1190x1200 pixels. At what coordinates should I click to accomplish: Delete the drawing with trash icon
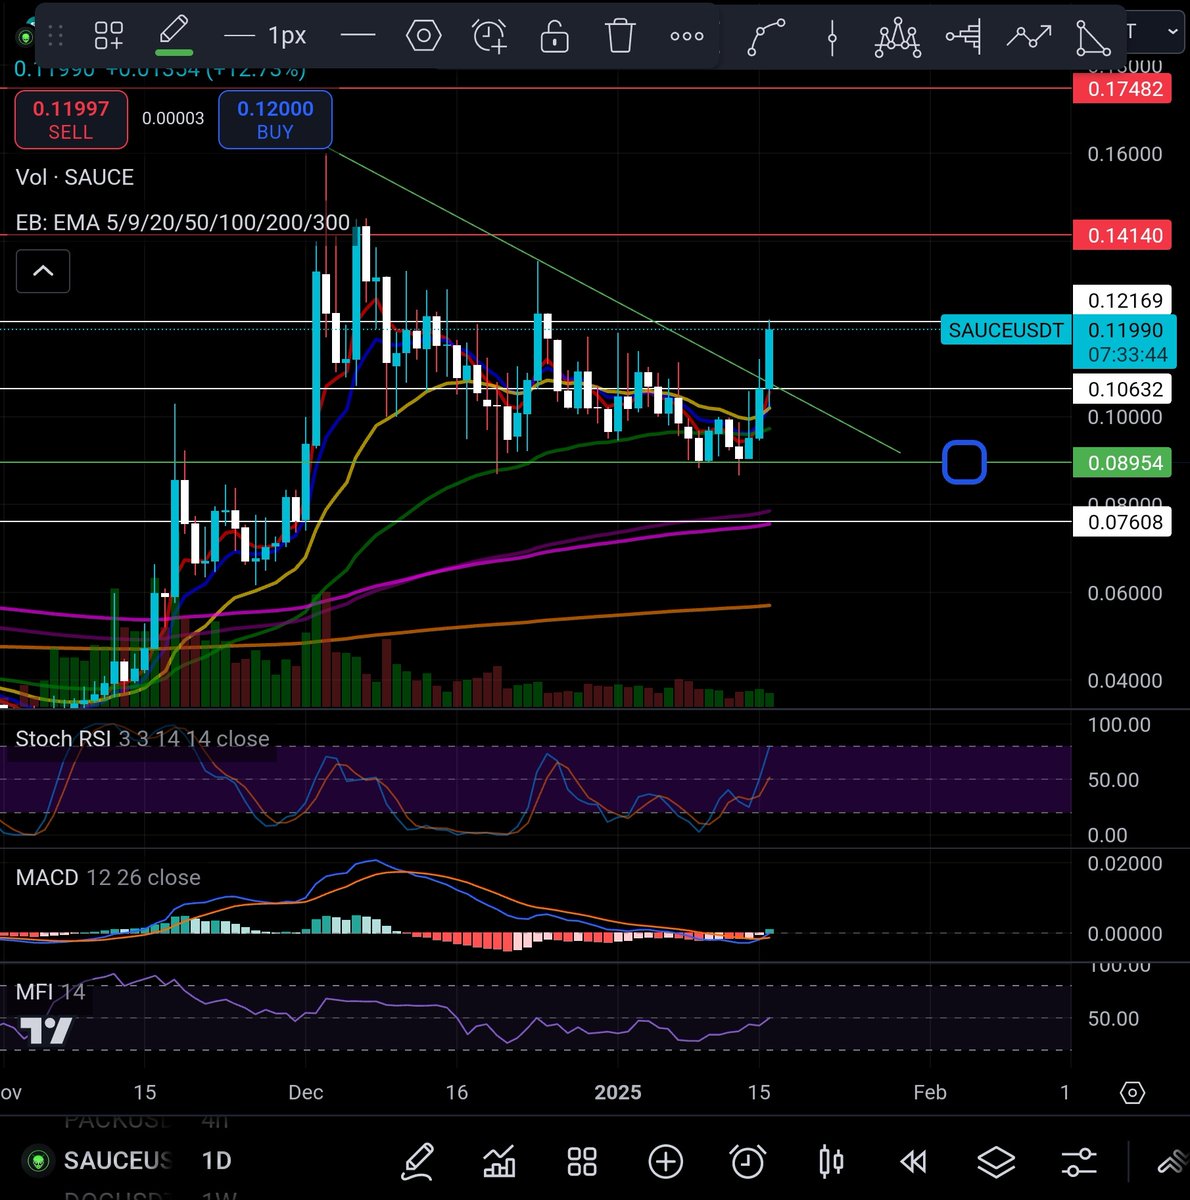[x=620, y=36]
